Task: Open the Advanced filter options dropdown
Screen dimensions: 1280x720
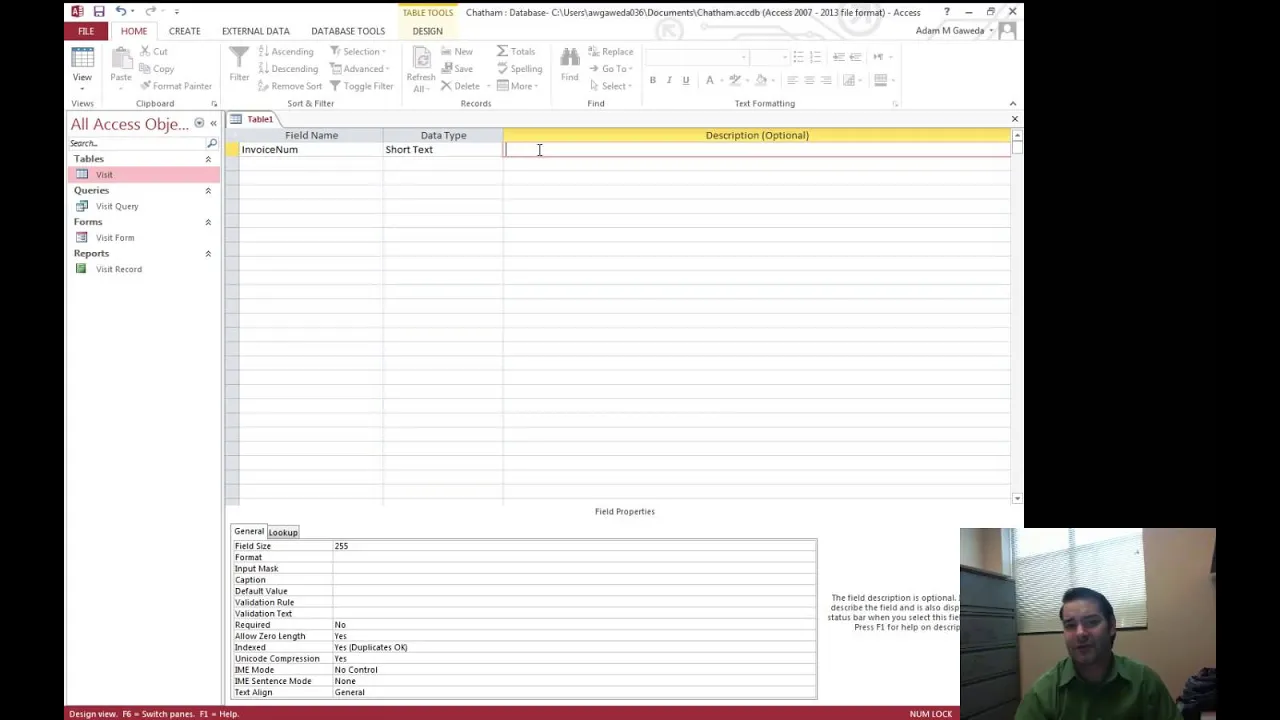Action: point(360,69)
